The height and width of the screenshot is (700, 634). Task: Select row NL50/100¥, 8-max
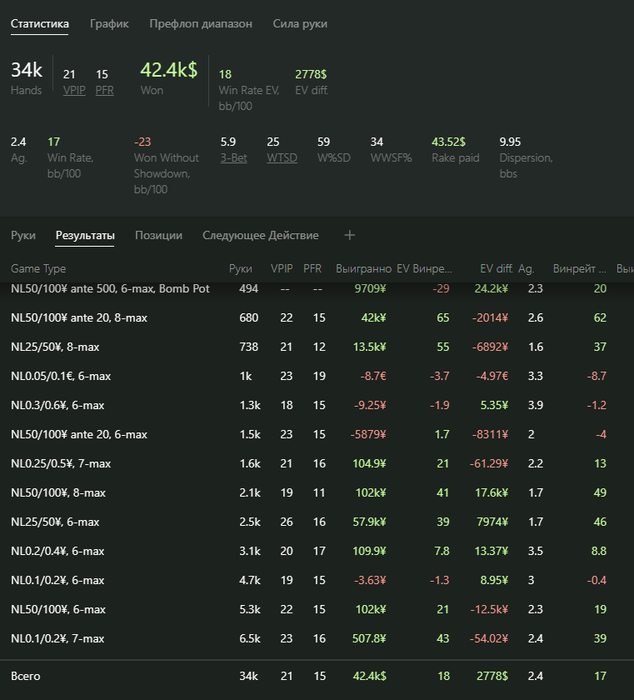317,493
